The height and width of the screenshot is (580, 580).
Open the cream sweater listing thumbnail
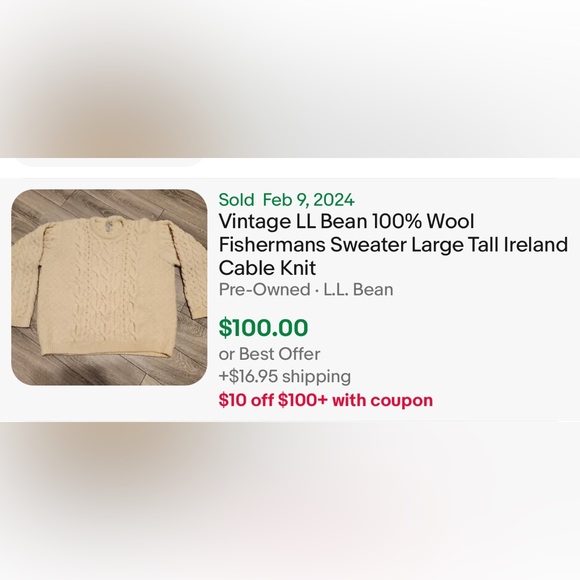point(109,287)
